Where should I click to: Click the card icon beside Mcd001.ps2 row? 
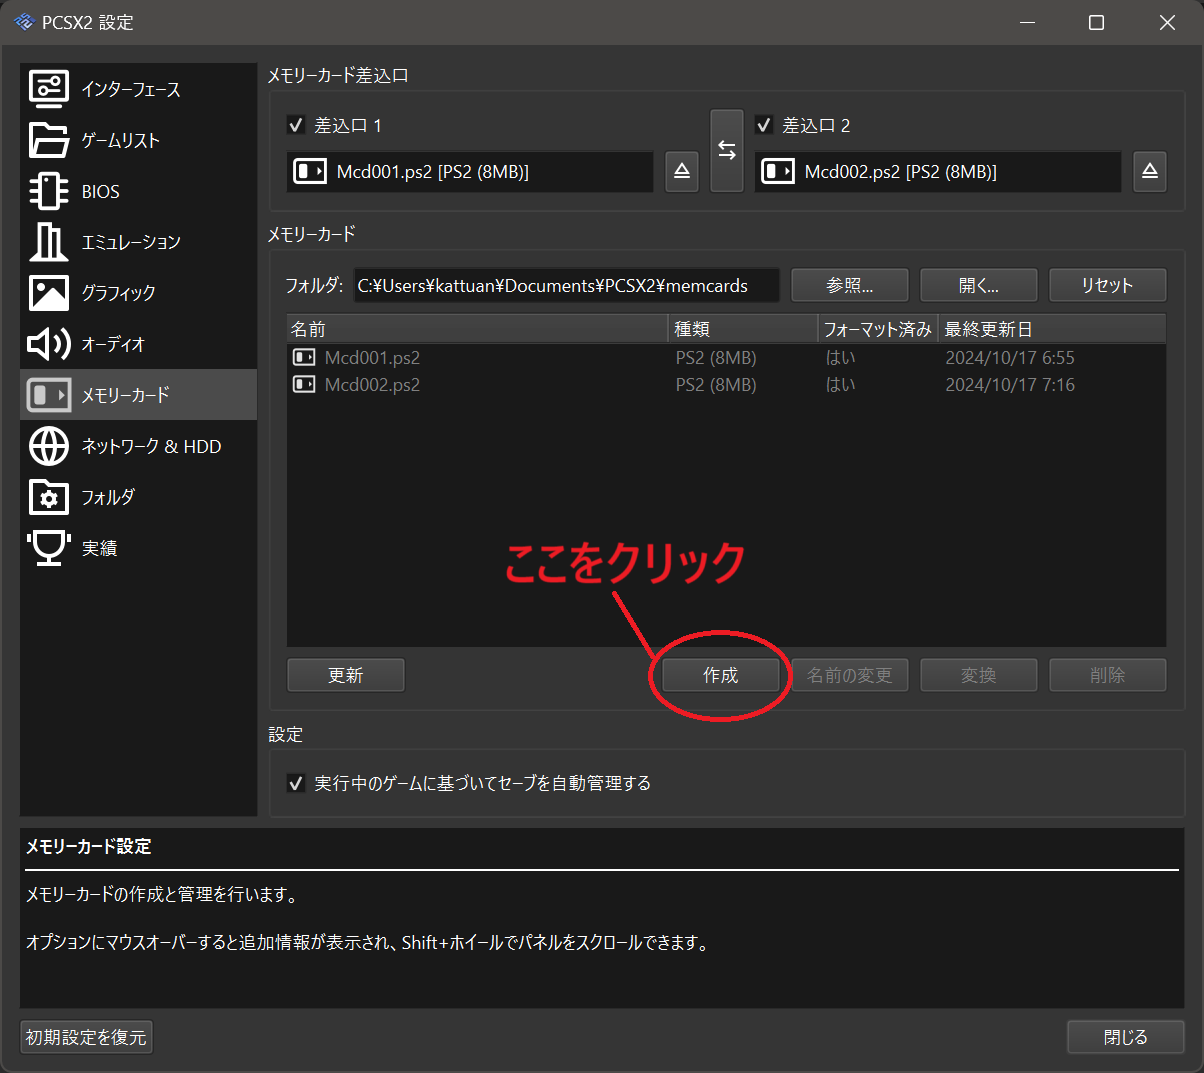coord(304,357)
